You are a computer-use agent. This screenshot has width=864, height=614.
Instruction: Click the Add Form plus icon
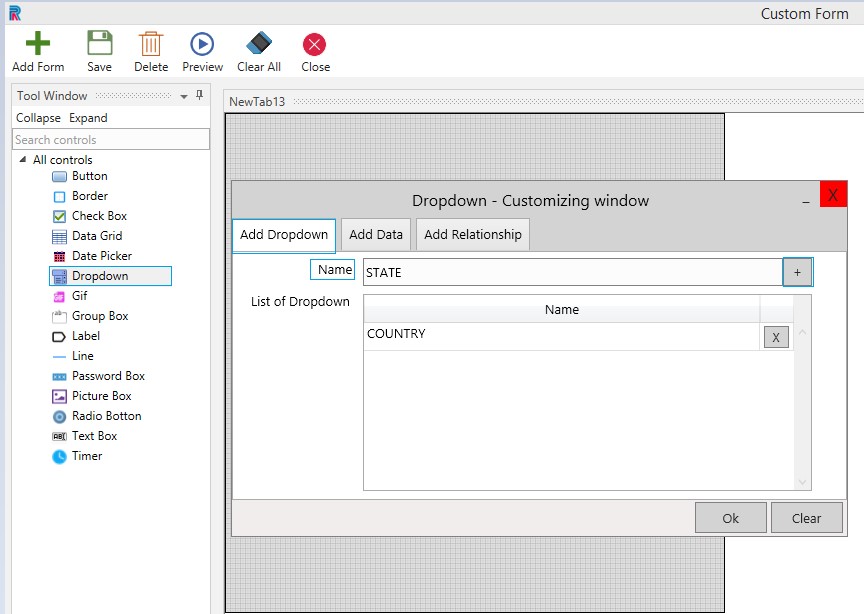pyautogui.click(x=38, y=45)
